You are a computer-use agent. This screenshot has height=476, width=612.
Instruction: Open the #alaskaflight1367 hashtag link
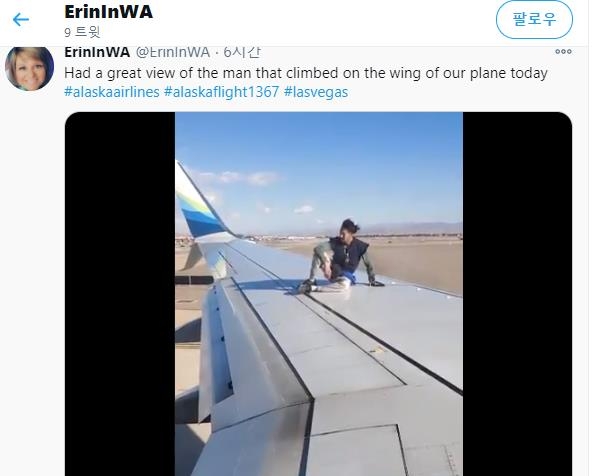click(221, 92)
